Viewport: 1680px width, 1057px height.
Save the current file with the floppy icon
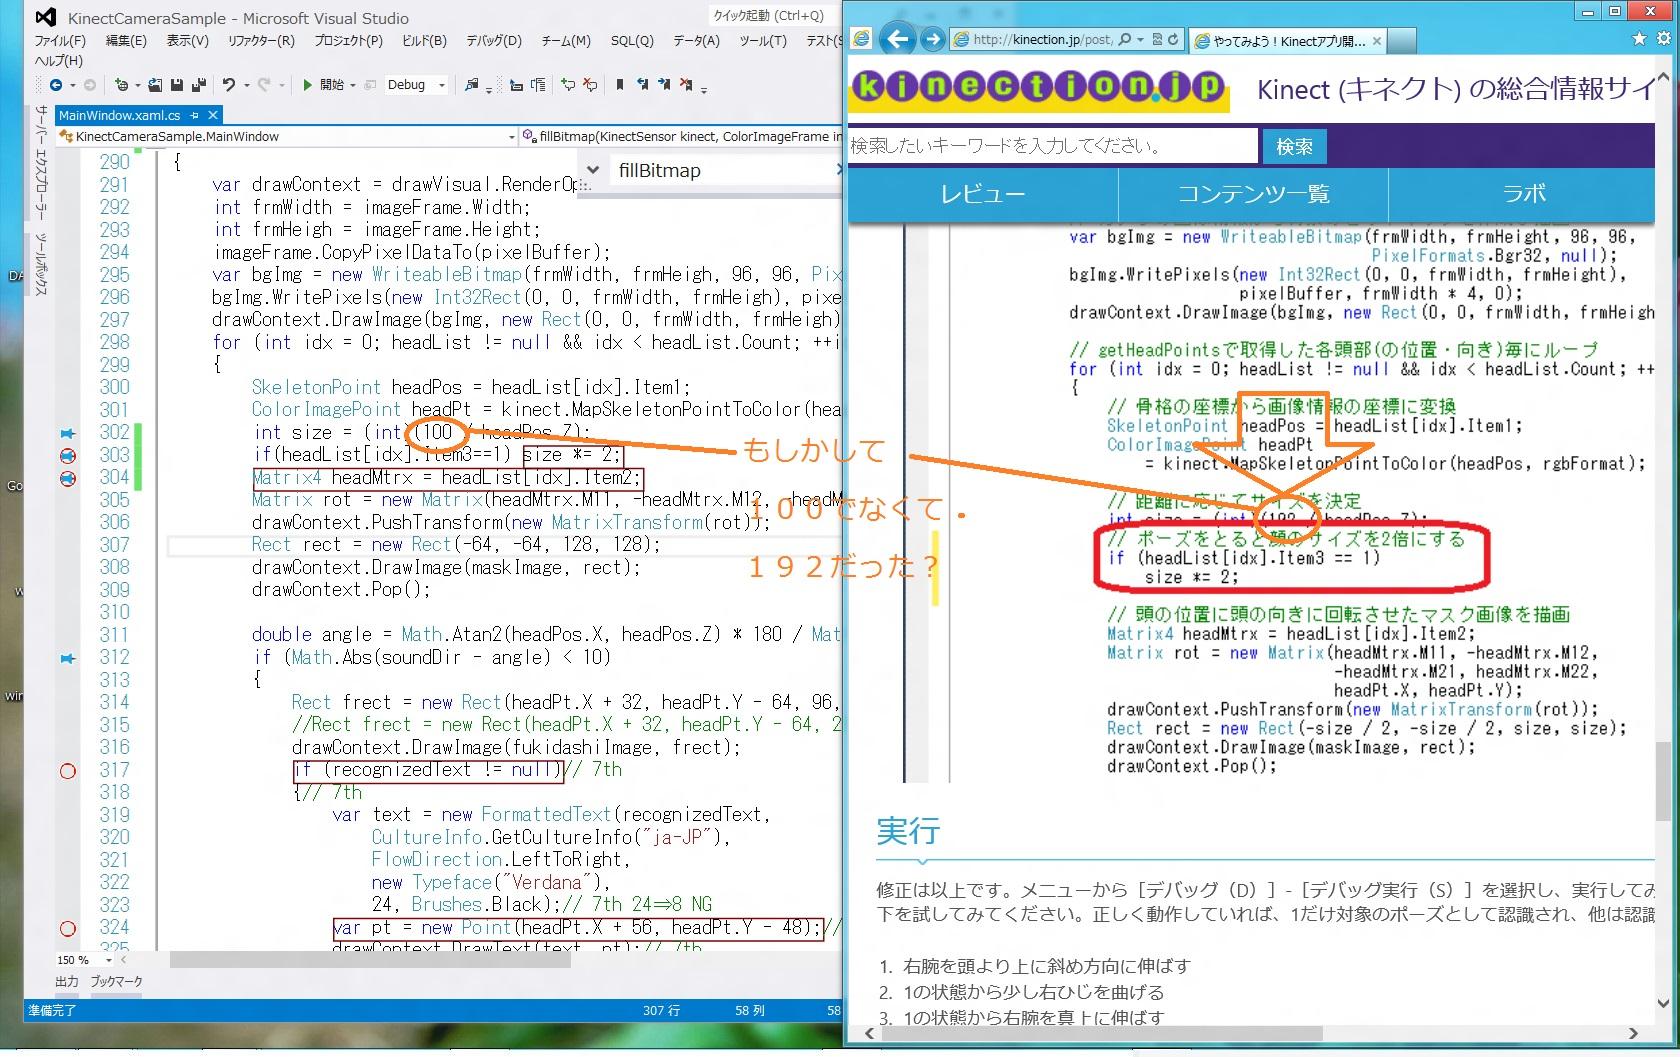[x=176, y=85]
